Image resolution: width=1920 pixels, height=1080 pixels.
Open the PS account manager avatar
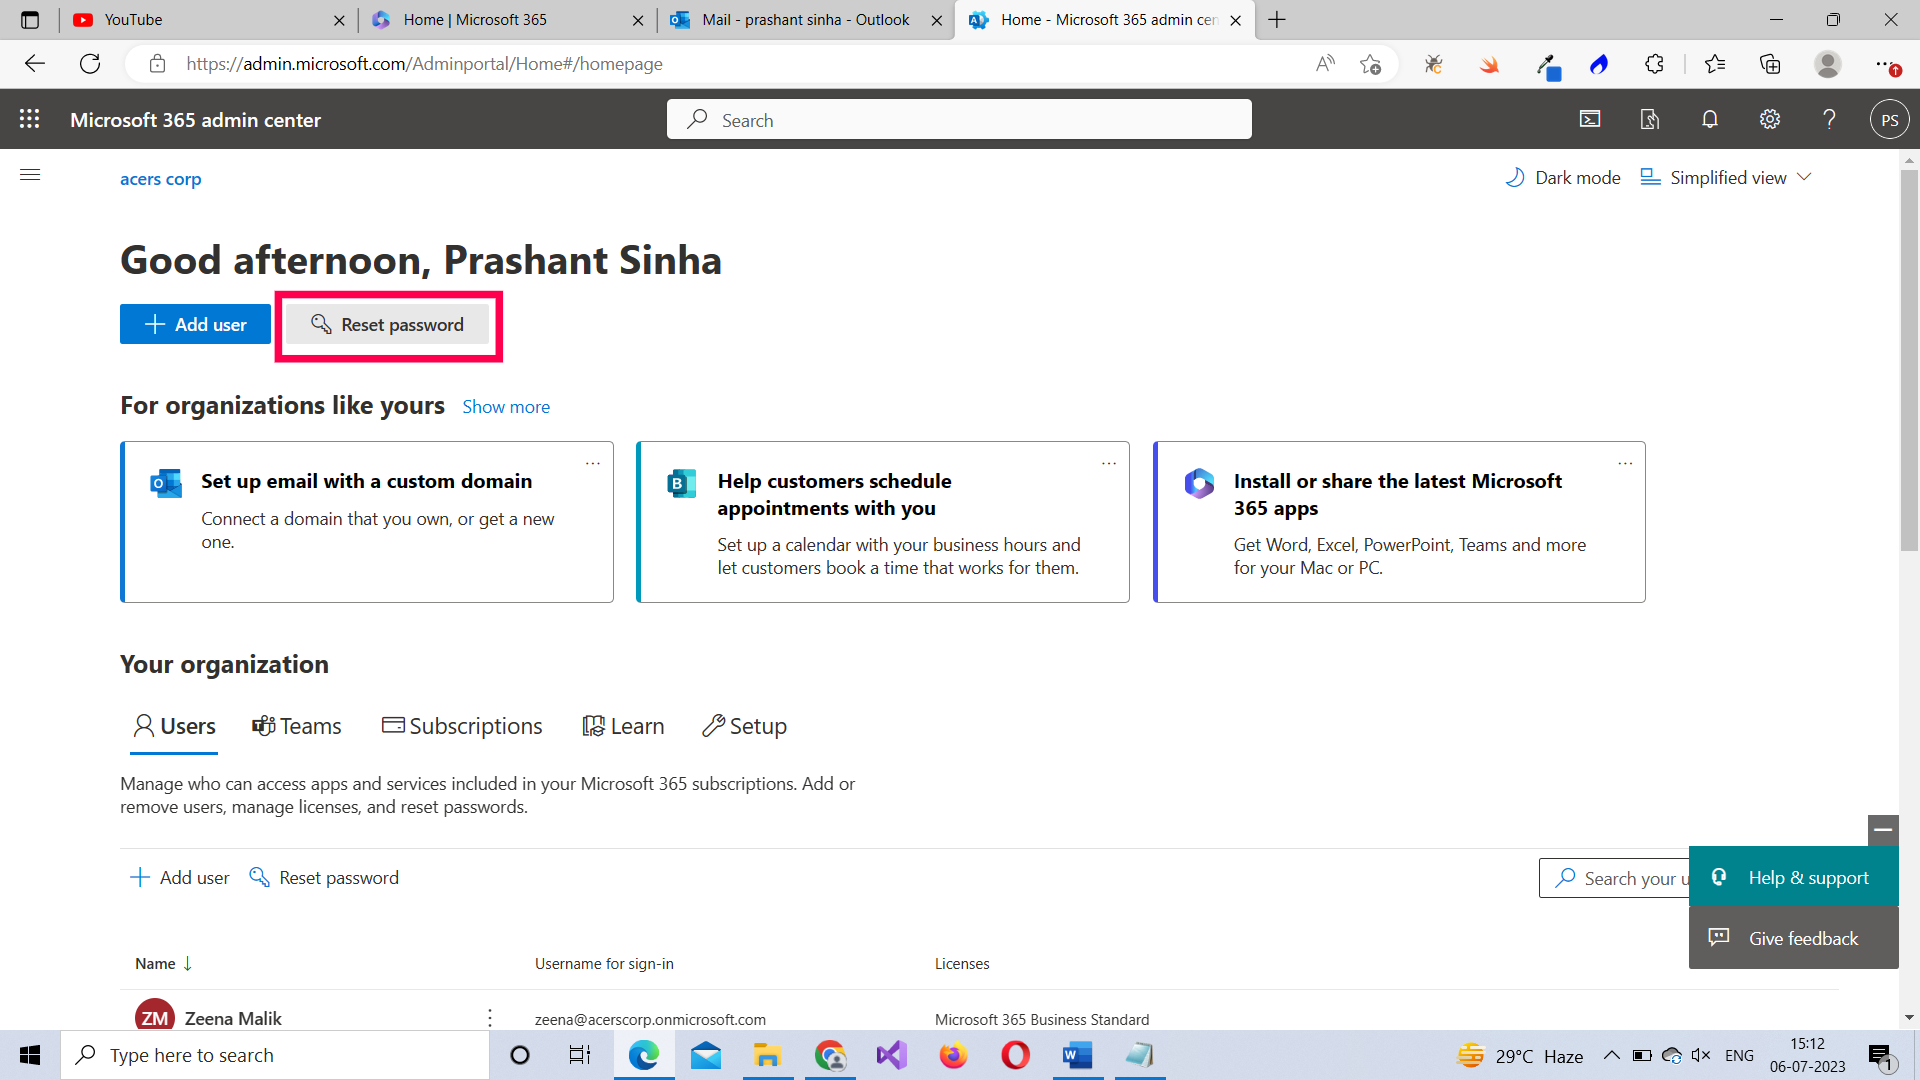click(x=1889, y=119)
